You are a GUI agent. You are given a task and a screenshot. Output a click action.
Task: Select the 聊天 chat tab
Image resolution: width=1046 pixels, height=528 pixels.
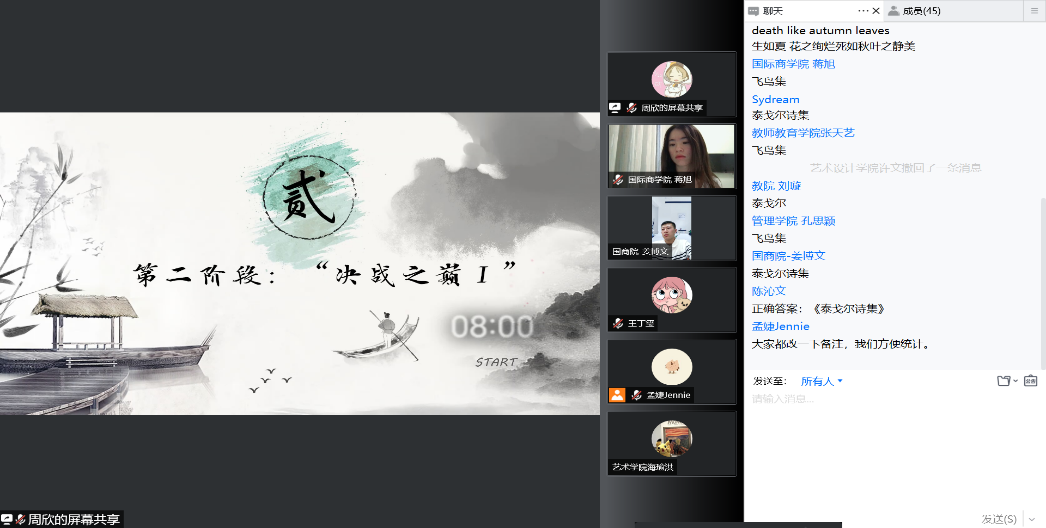pyautogui.click(x=773, y=11)
